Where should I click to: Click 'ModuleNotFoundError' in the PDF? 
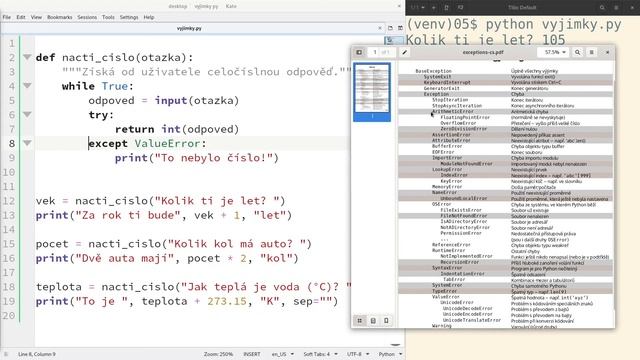[467, 163]
